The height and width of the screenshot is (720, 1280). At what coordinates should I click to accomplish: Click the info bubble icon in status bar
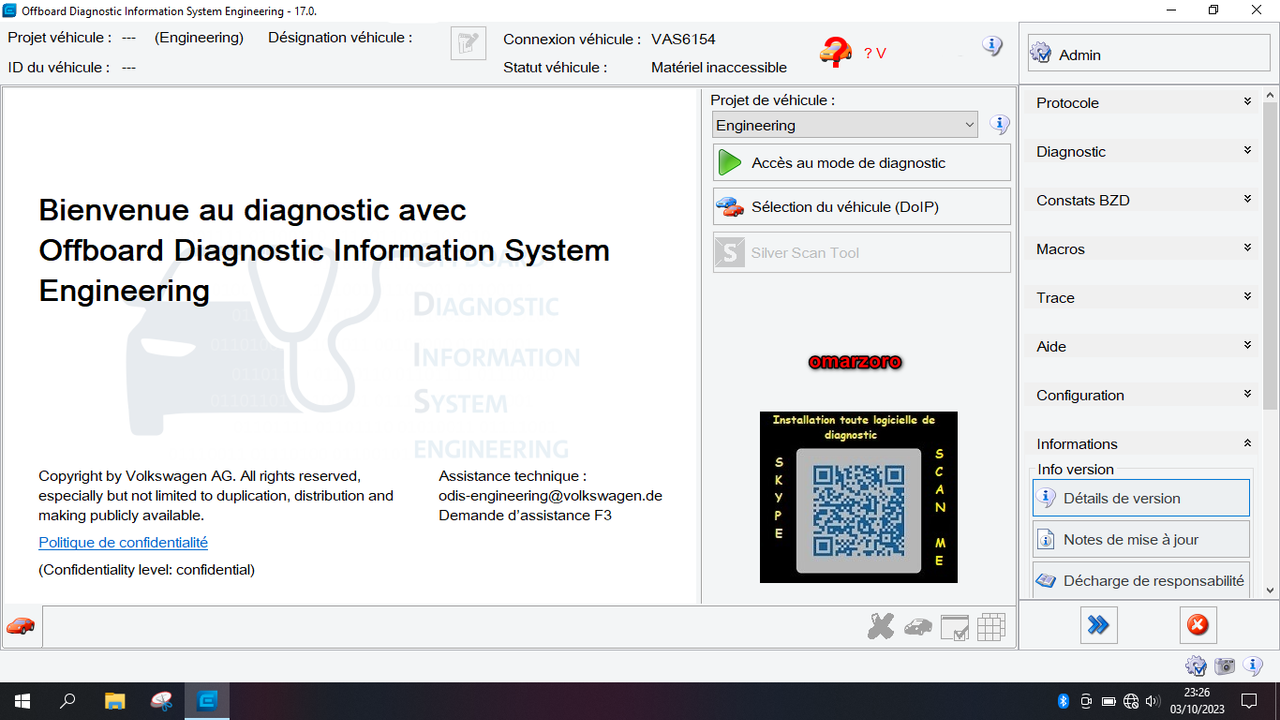[1253, 666]
